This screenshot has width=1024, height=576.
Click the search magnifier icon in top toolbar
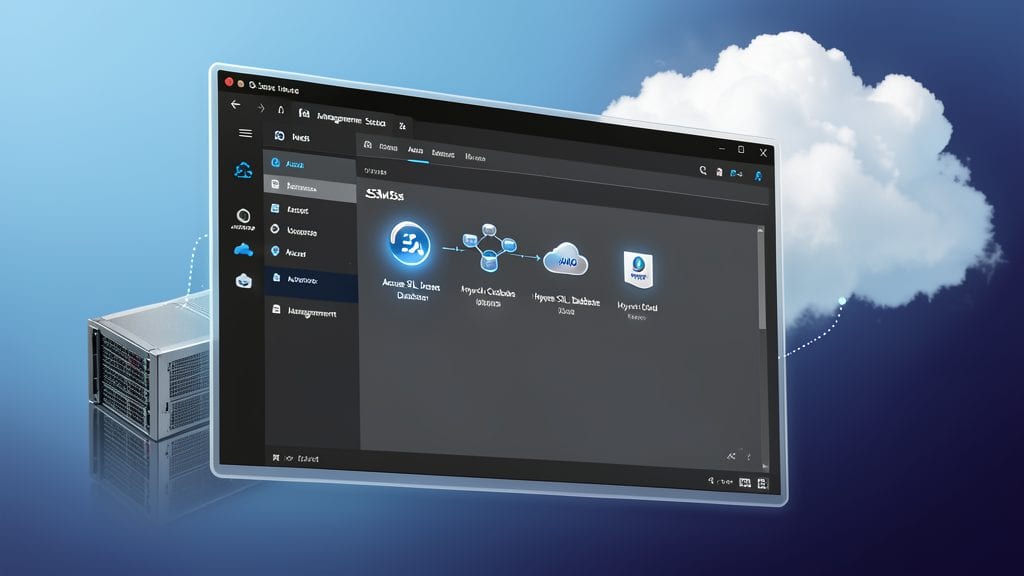703,170
